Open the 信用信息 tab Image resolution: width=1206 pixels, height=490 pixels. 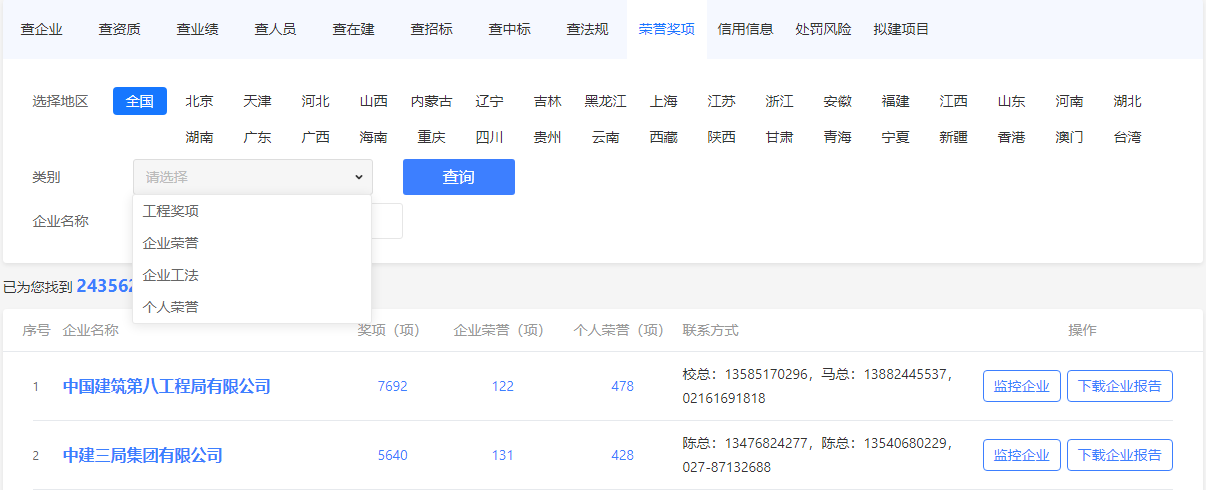(746, 29)
